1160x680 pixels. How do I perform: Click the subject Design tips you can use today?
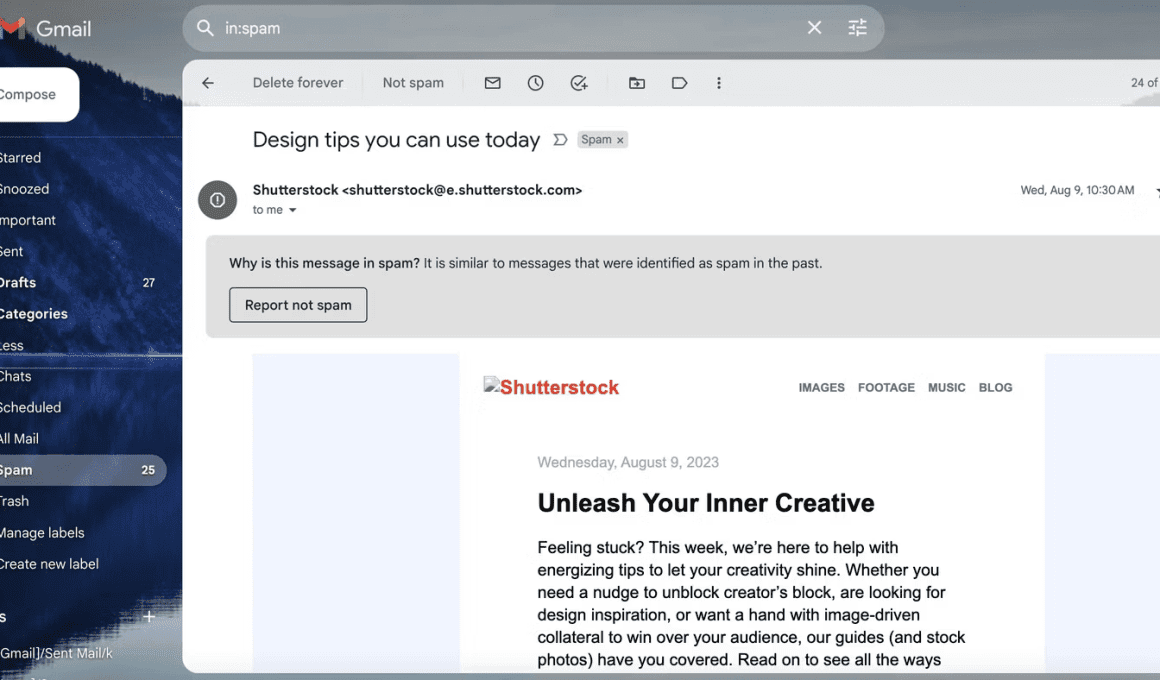pos(396,140)
